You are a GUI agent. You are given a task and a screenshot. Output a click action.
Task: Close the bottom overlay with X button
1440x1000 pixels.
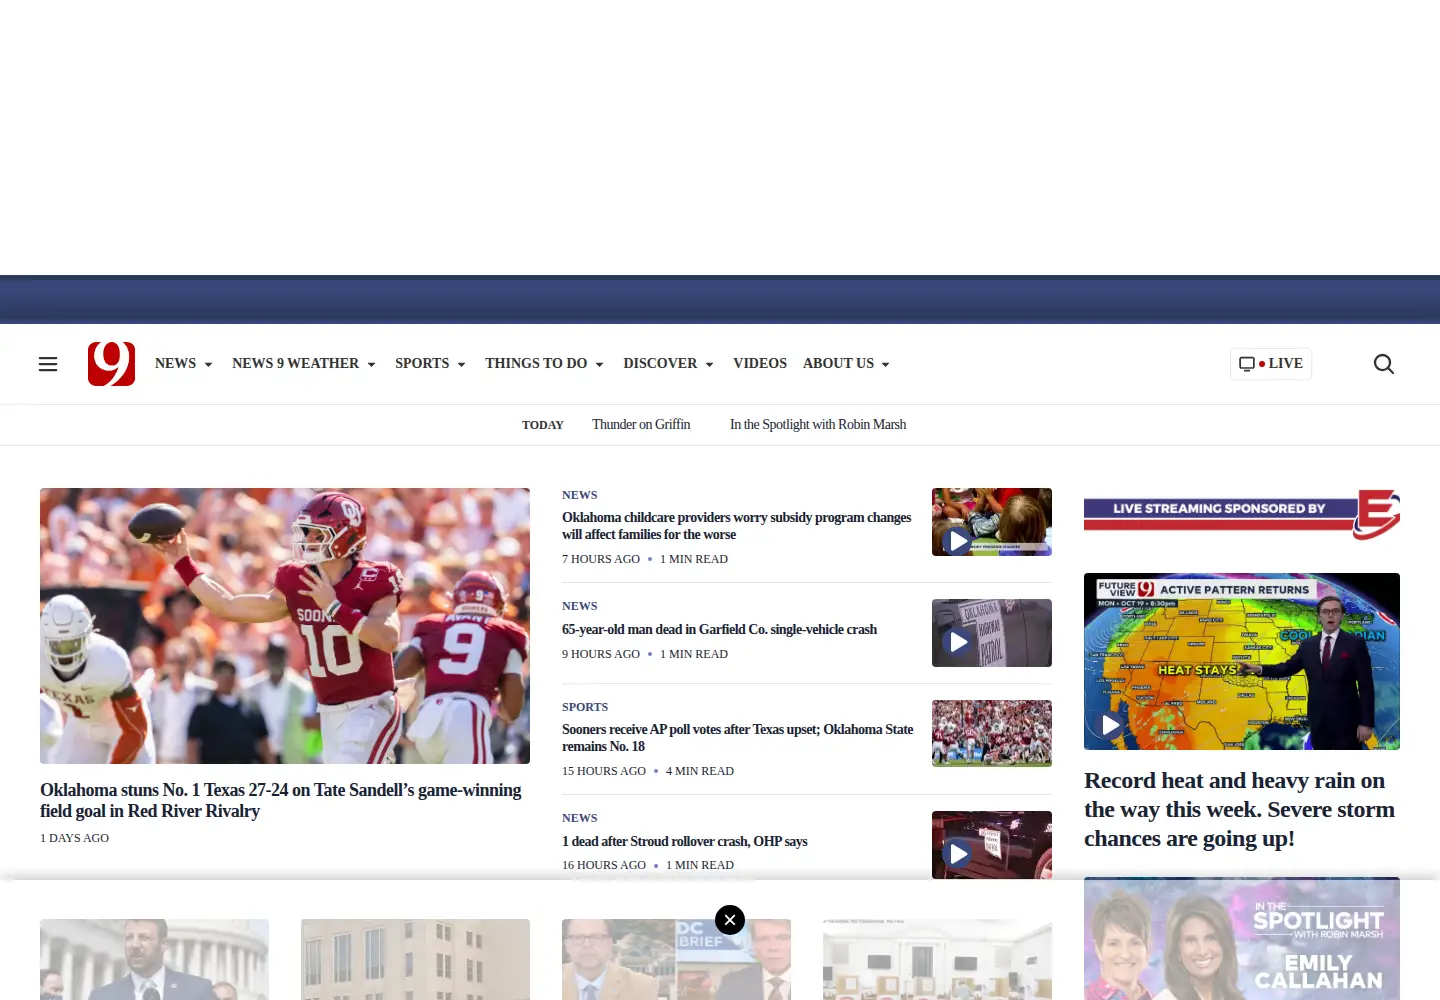click(730, 920)
